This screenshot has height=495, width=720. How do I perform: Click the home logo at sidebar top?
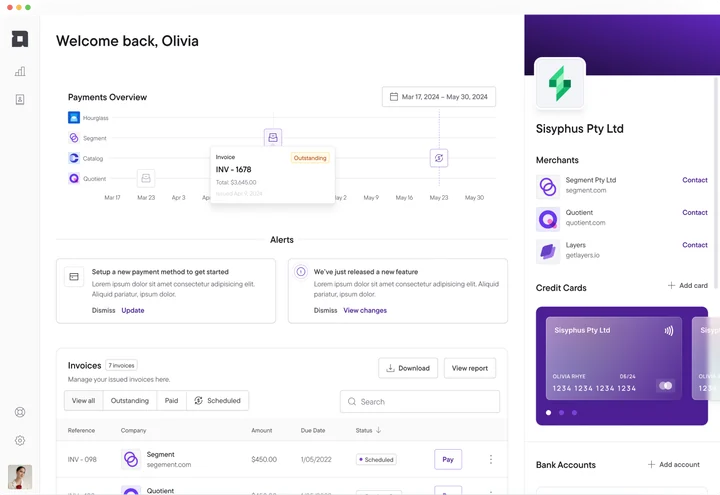coord(20,39)
